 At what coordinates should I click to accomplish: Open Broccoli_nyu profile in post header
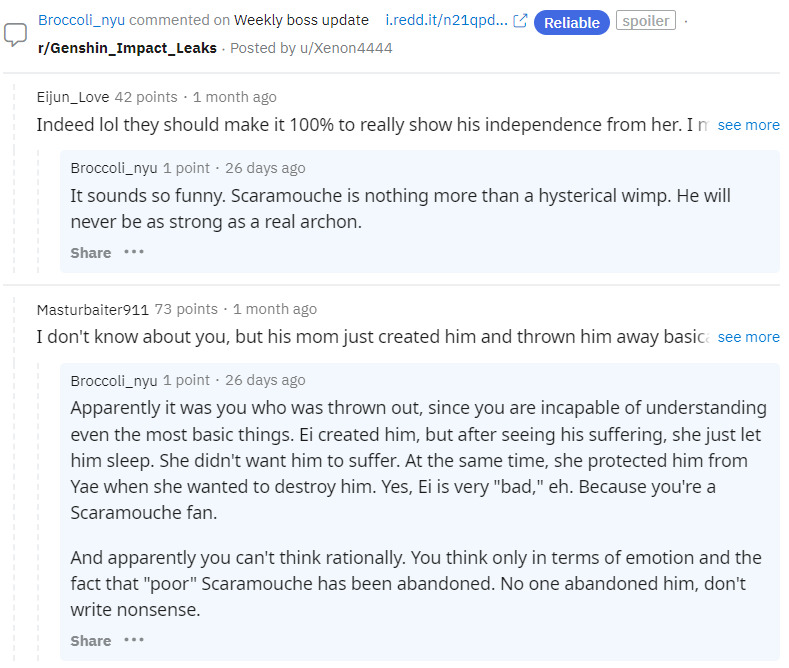pyautogui.click(x=82, y=20)
